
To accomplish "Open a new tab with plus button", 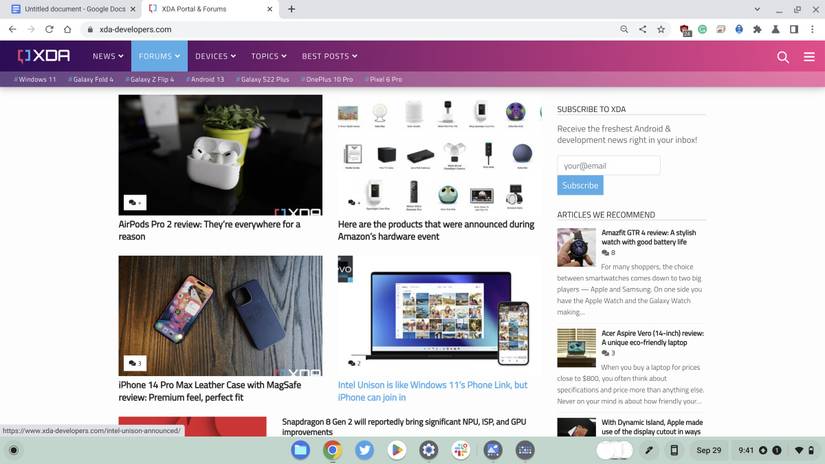I will click(291, 9).
